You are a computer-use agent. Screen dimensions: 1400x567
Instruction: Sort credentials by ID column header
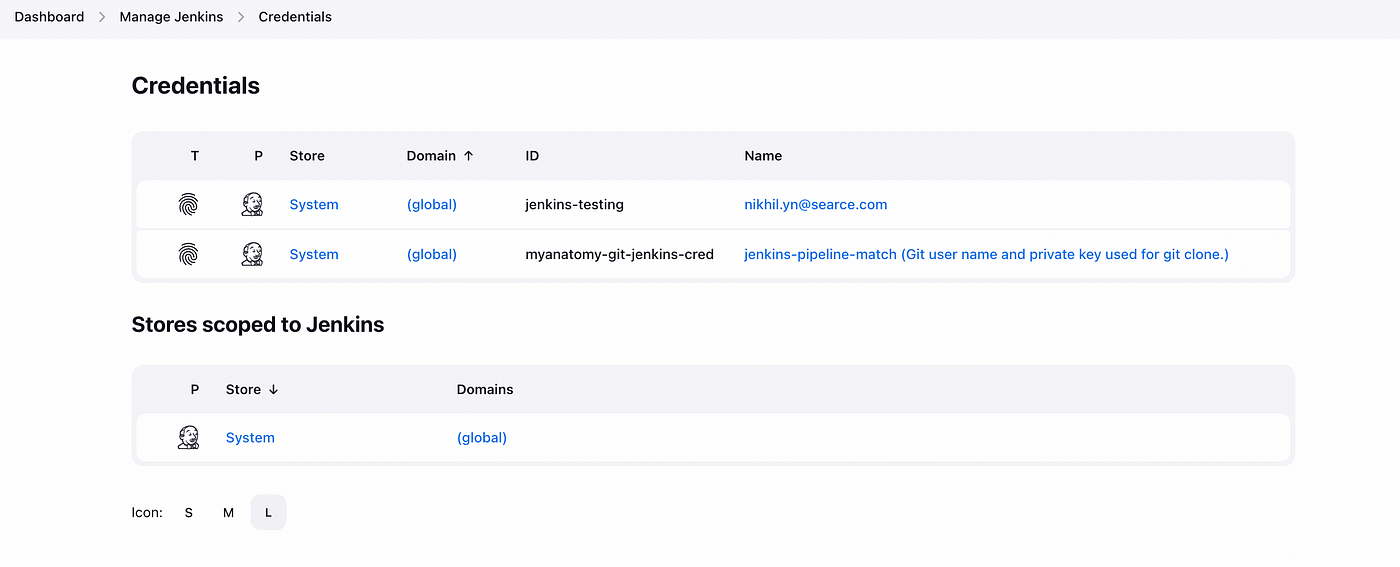[x=532, y=156]
